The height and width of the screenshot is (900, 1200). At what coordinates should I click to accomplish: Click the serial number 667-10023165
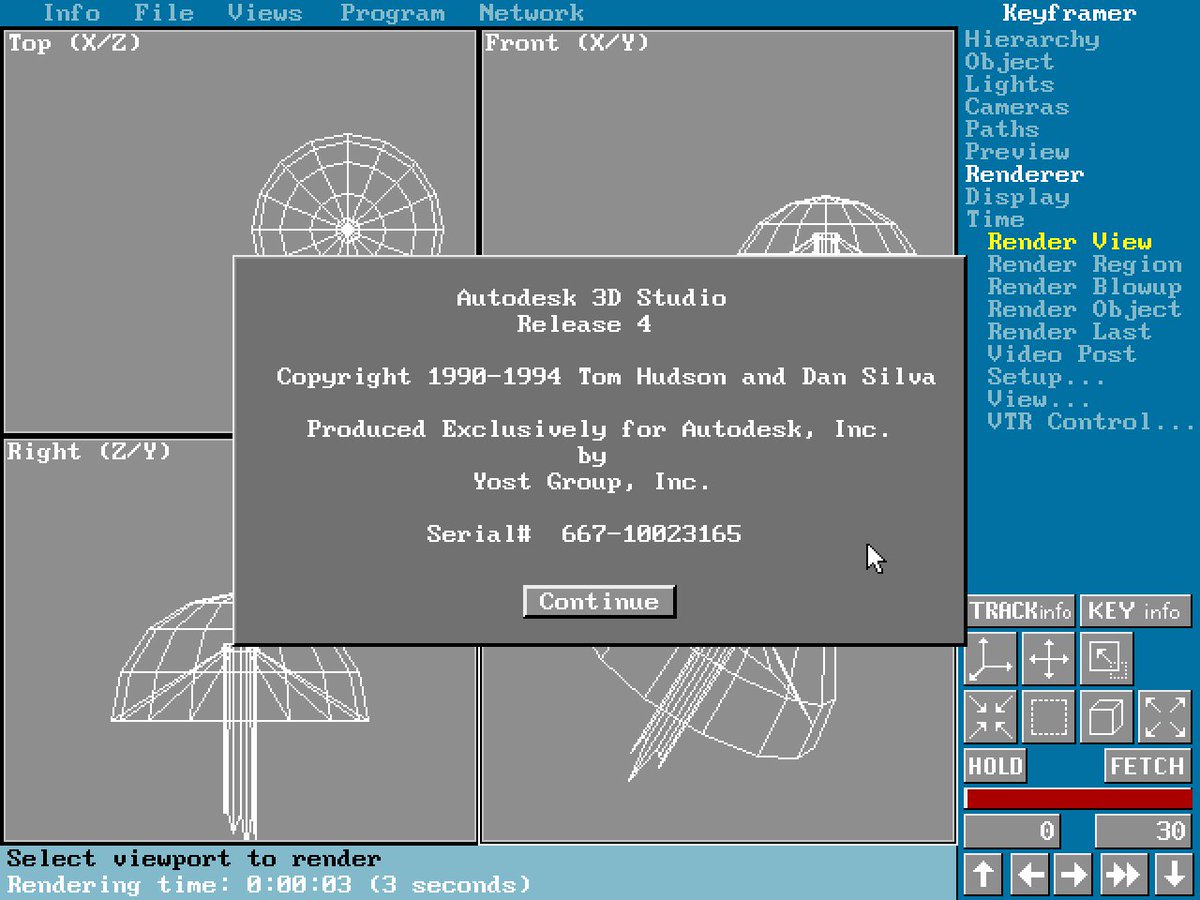[651, 534]
